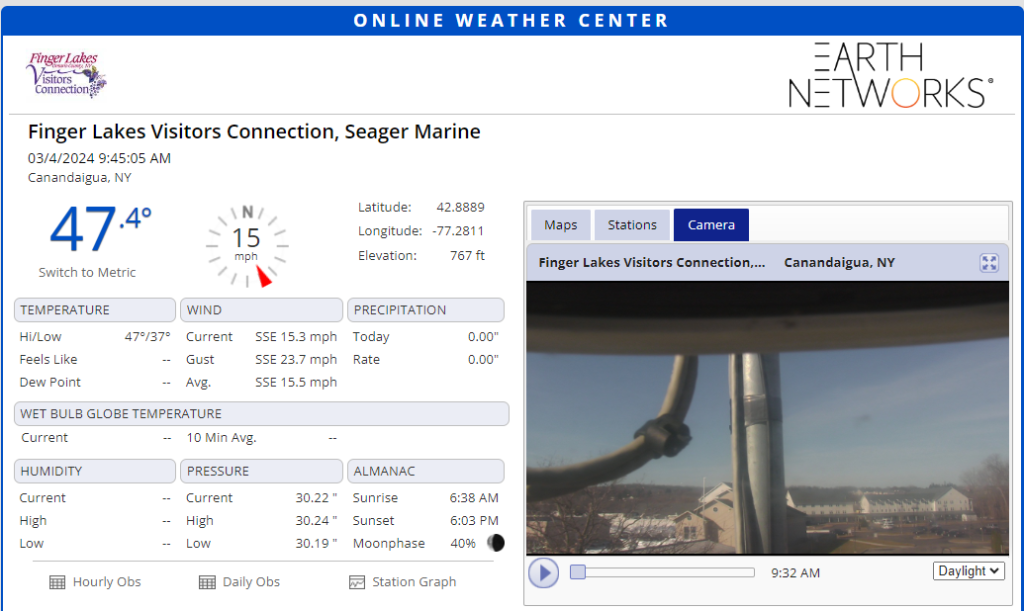Click the Daily Obs table icon
This screenshot has width=1024, height=611.
pyautogui.click(x=207, y=582)
